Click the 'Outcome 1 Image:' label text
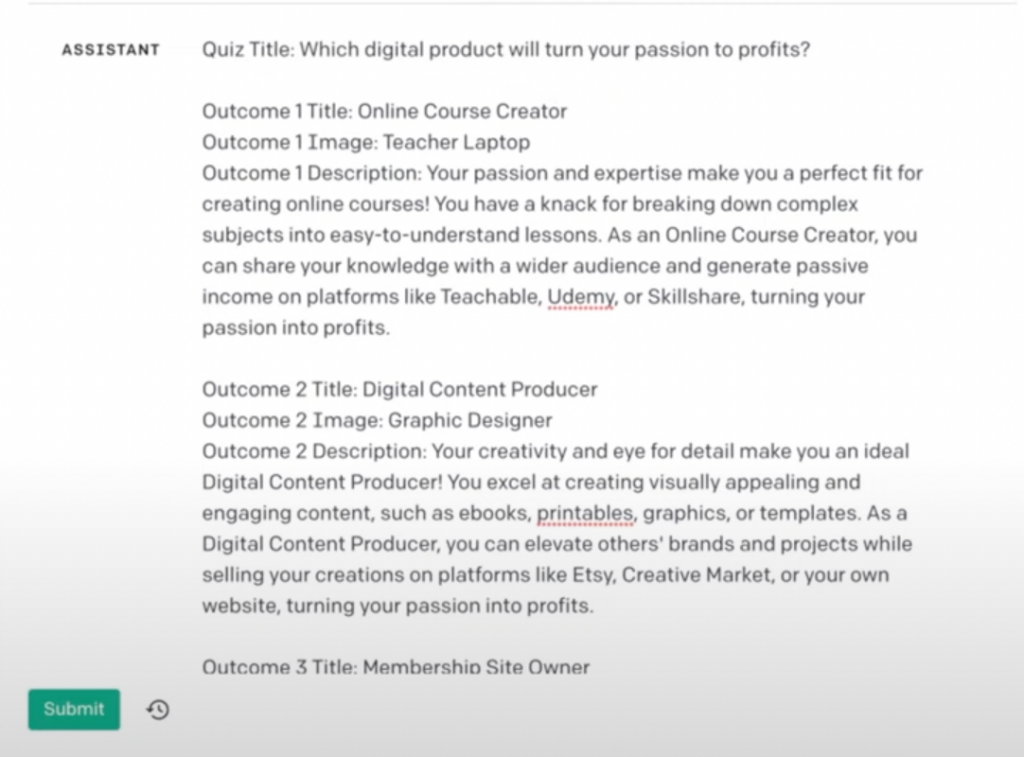Screen dimensions: 1024x757 (x=289, y=142)
